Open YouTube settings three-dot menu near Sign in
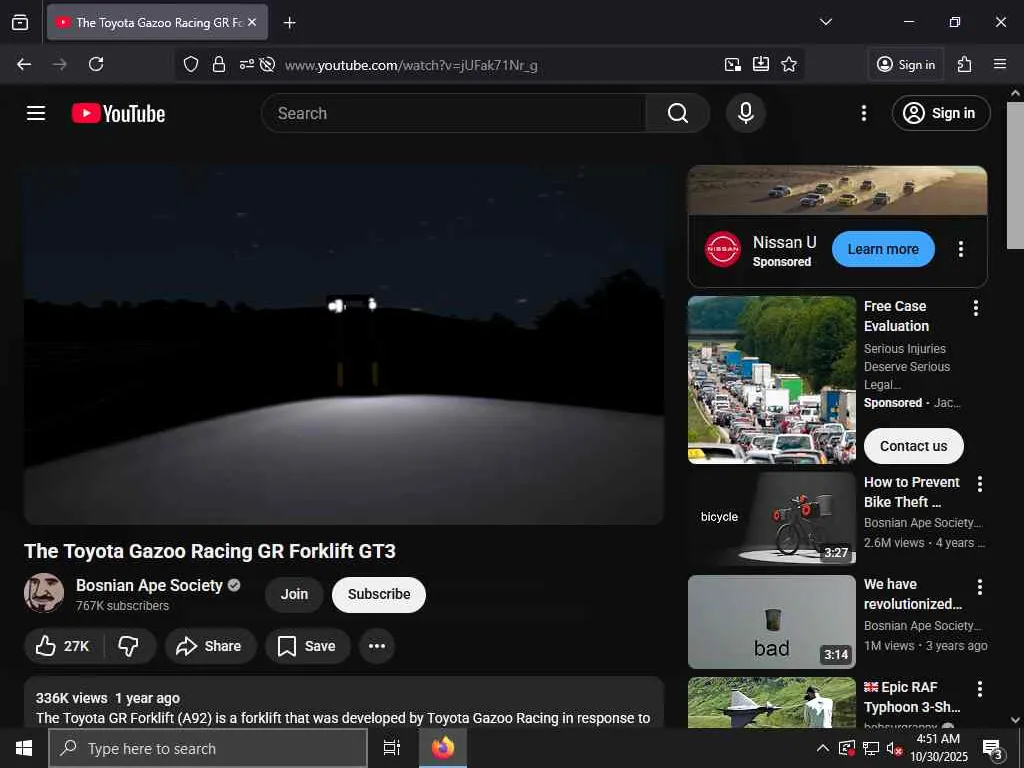The height and width of the screenshot is (768, 1024). (863, 113)
